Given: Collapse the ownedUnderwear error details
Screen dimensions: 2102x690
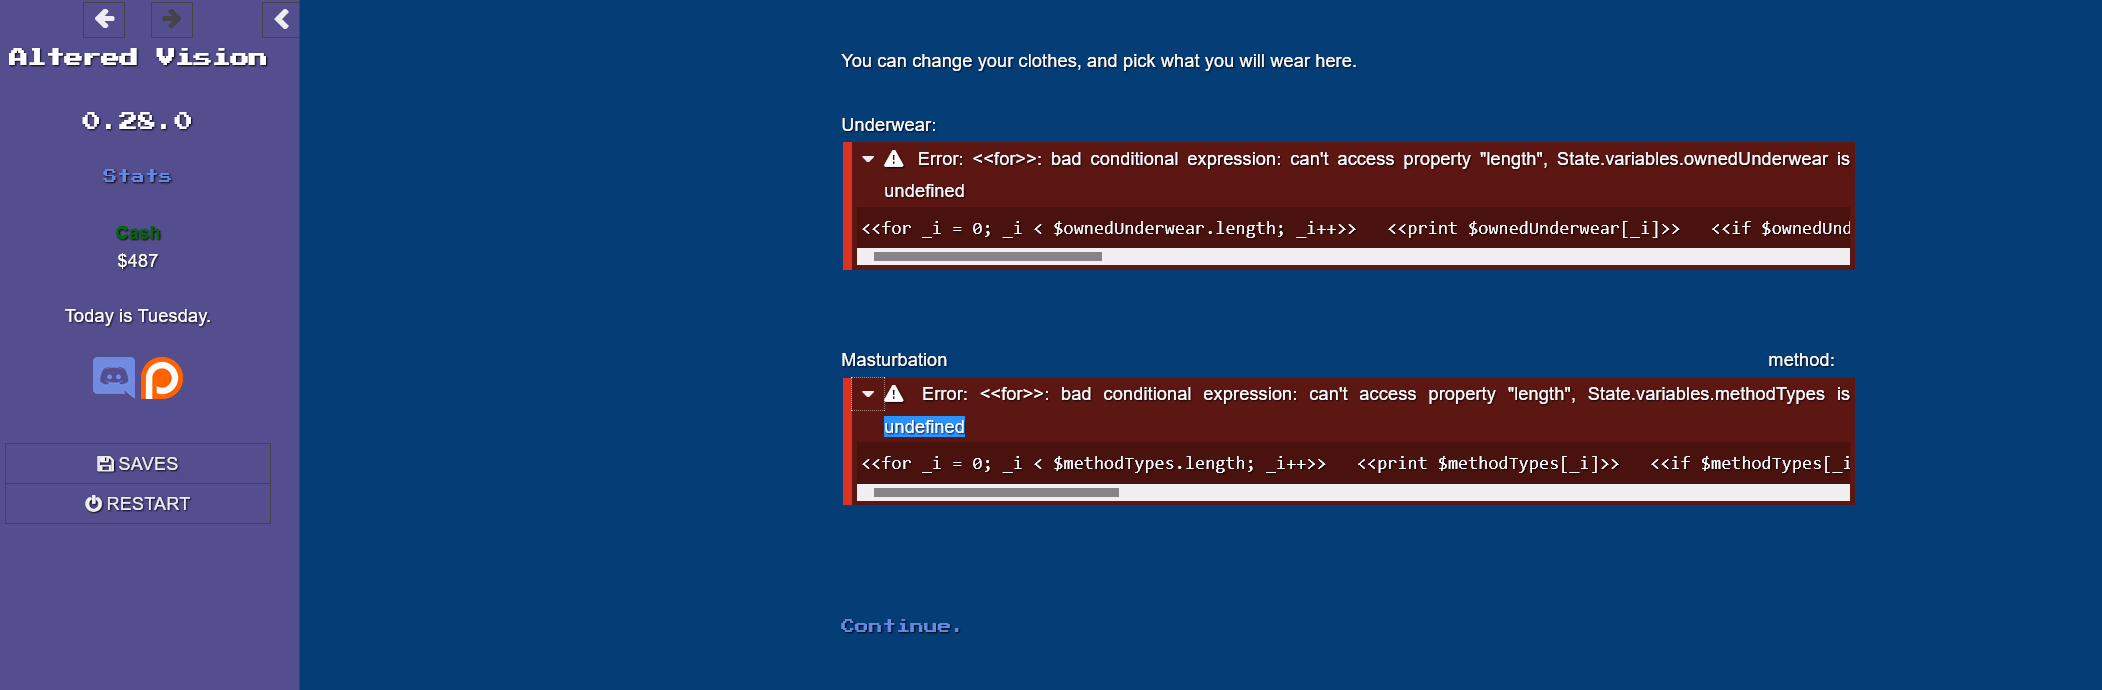Looking at the screenshot, I should 868,159.
